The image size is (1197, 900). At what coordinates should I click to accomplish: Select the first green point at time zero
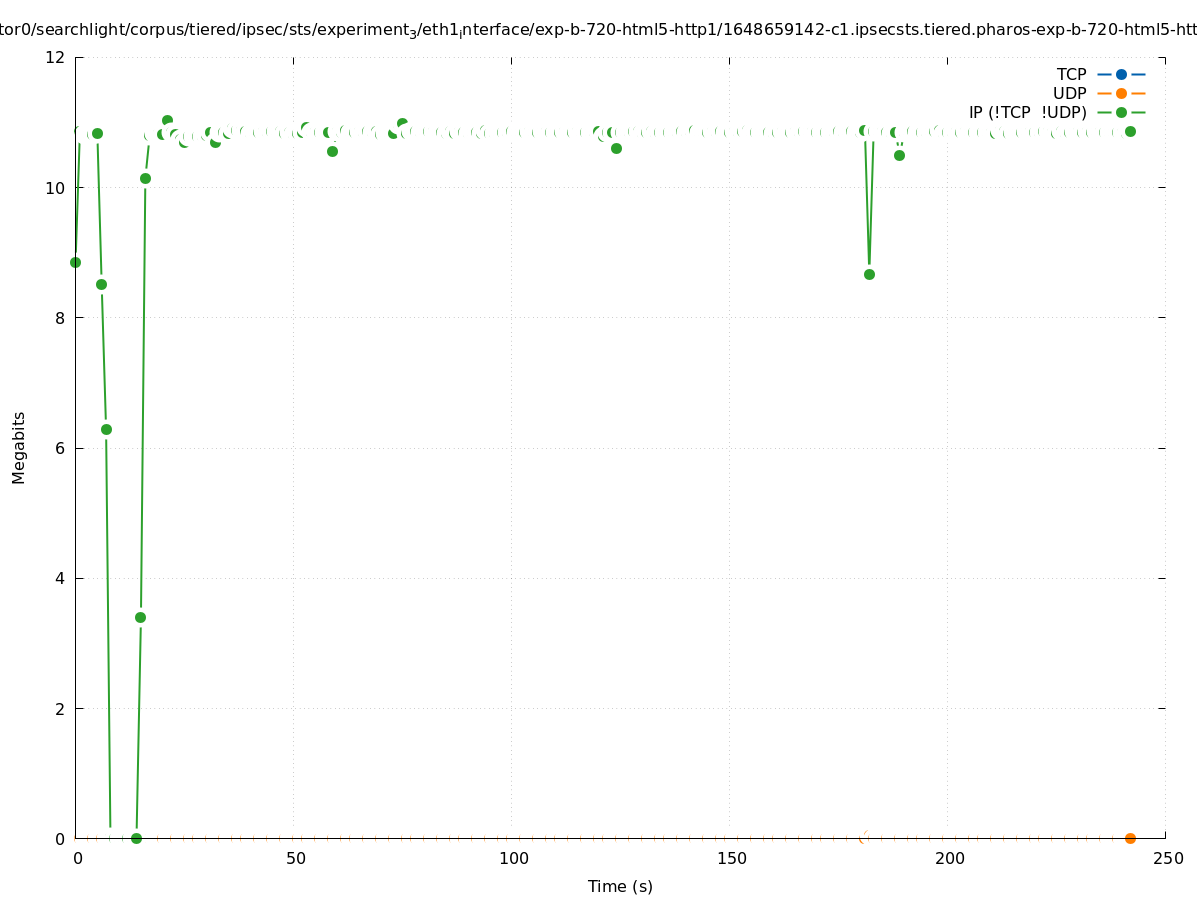tap(75, 262)
